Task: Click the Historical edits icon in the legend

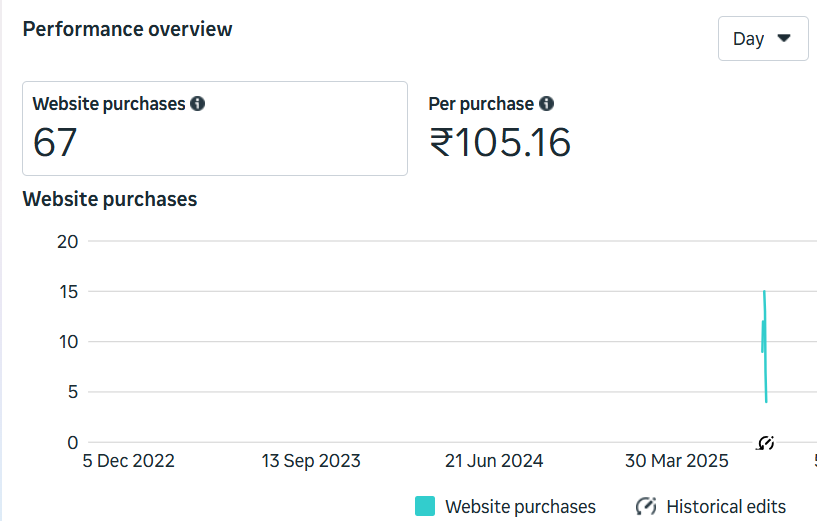Action: click(646, 506)
